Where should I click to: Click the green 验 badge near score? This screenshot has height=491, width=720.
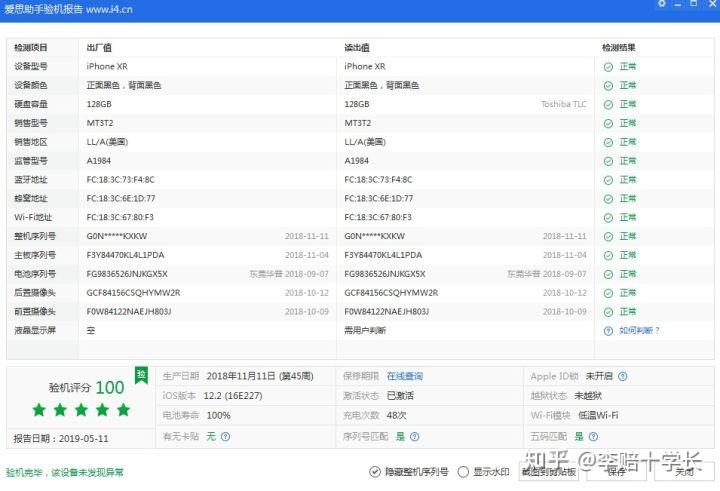pos(141,375)
